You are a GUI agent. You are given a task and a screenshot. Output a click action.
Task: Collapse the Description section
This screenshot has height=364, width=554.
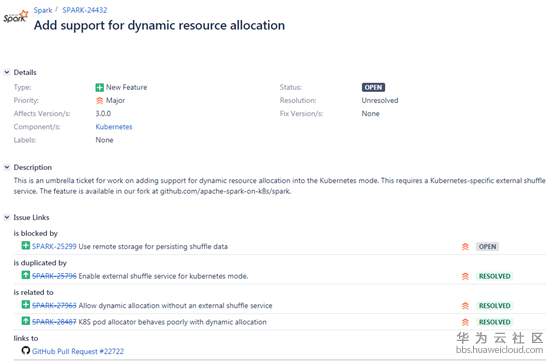pos(7,167)
